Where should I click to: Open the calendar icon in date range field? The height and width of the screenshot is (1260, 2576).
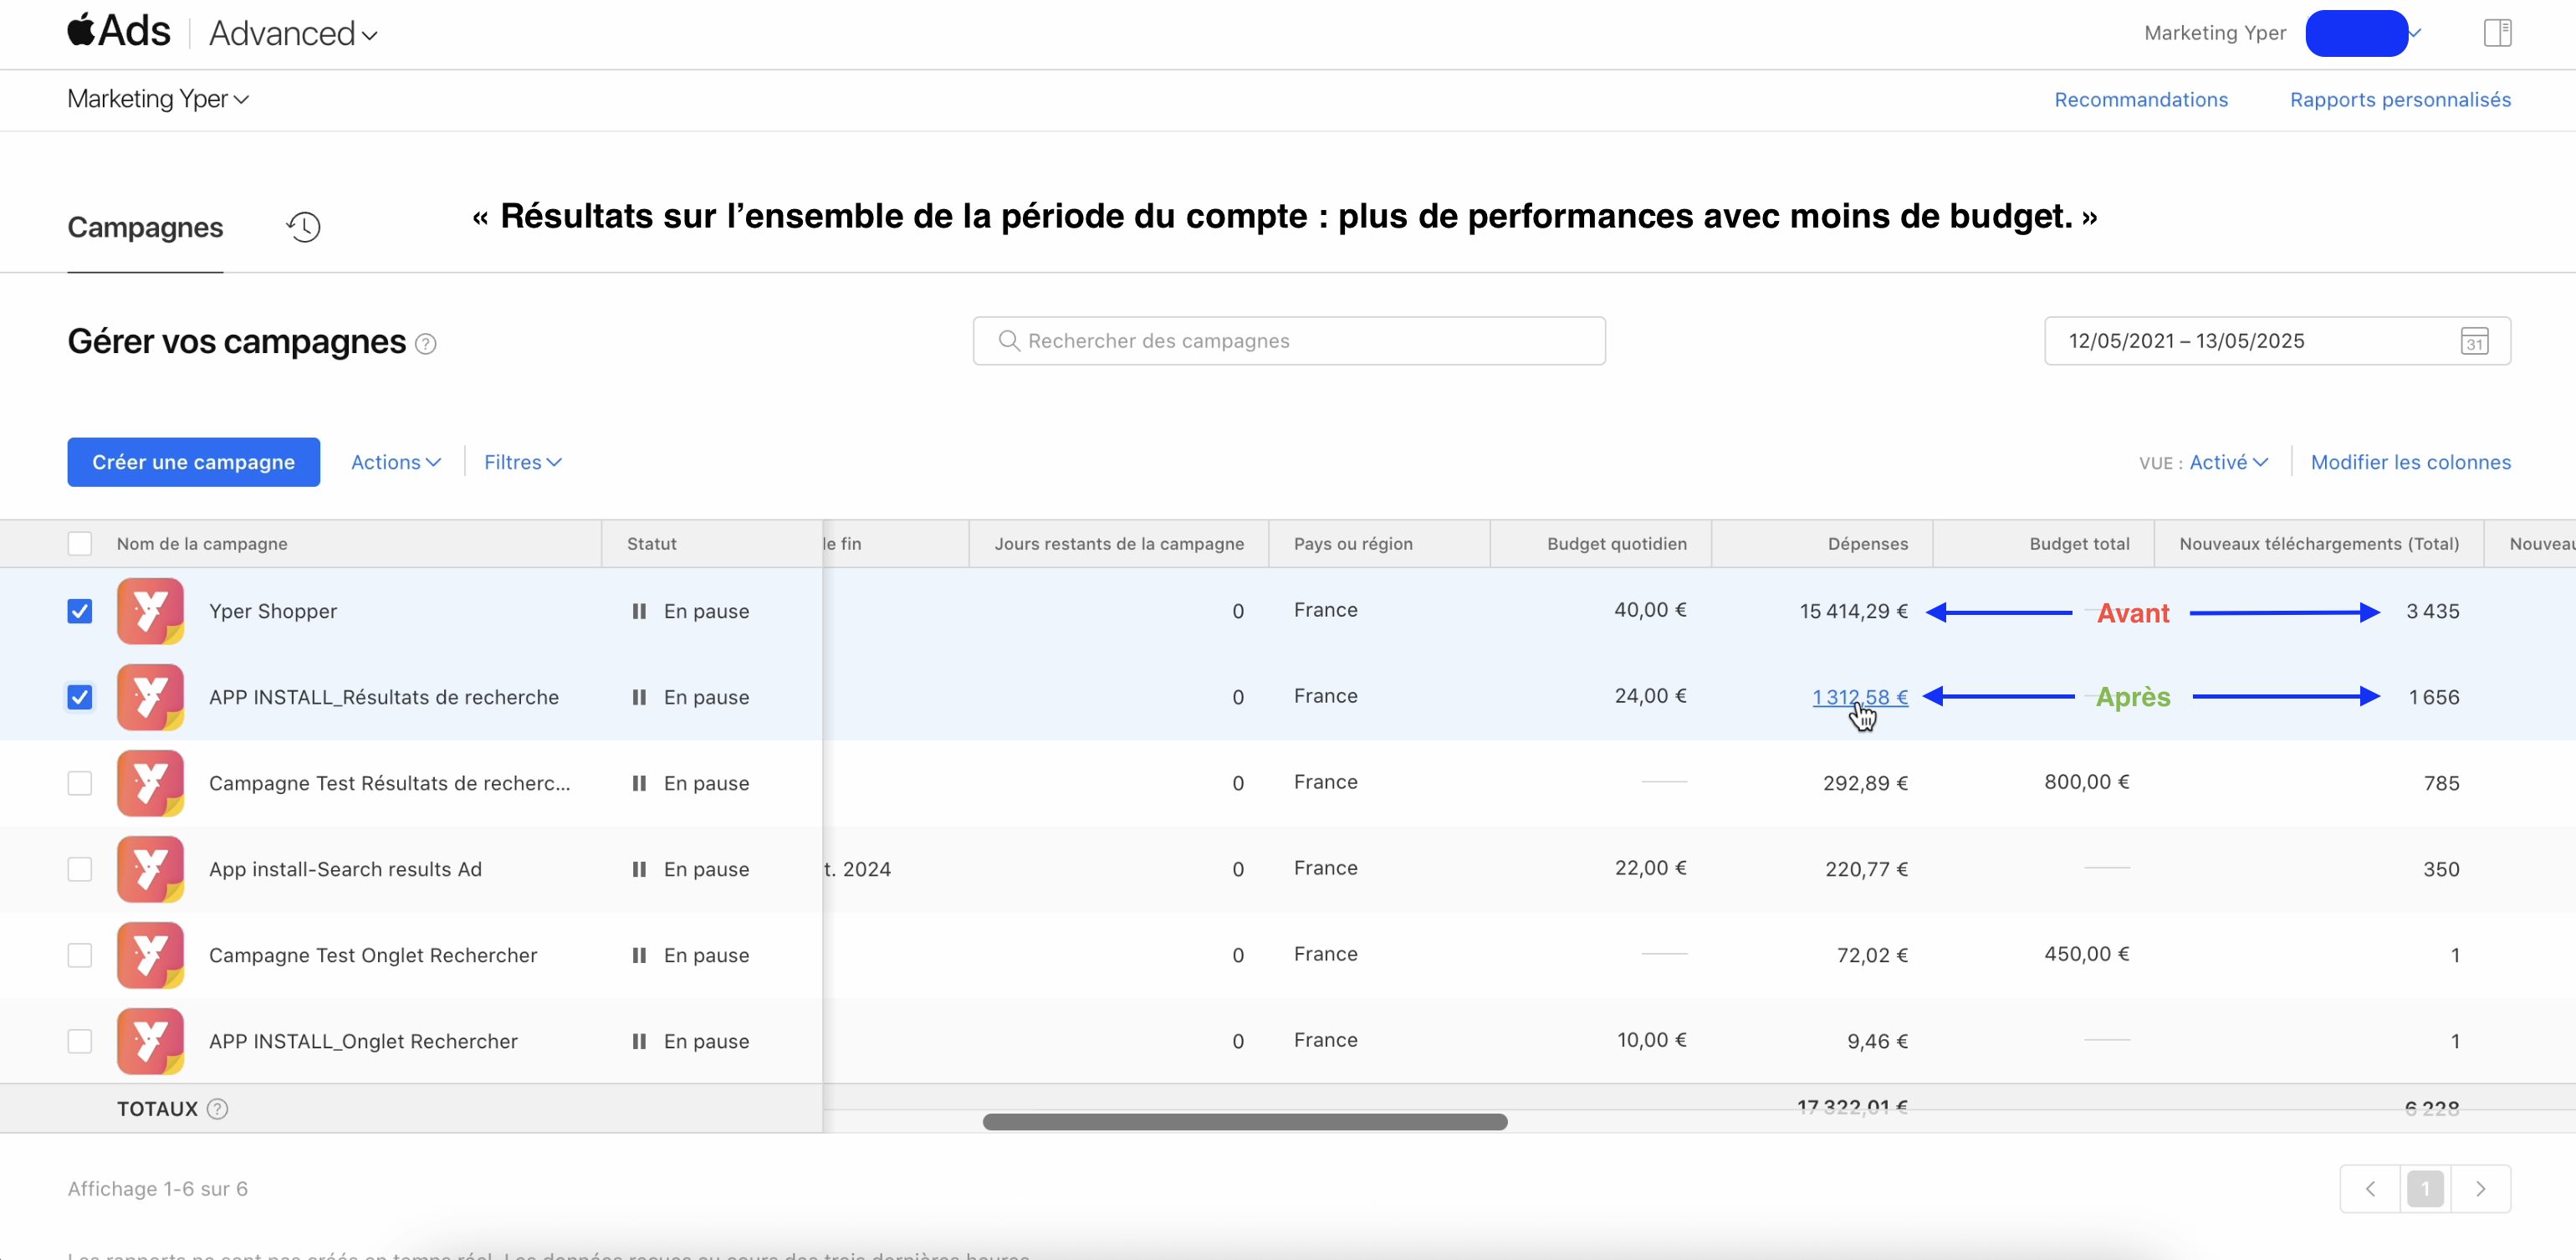(x=2474, y=341)
